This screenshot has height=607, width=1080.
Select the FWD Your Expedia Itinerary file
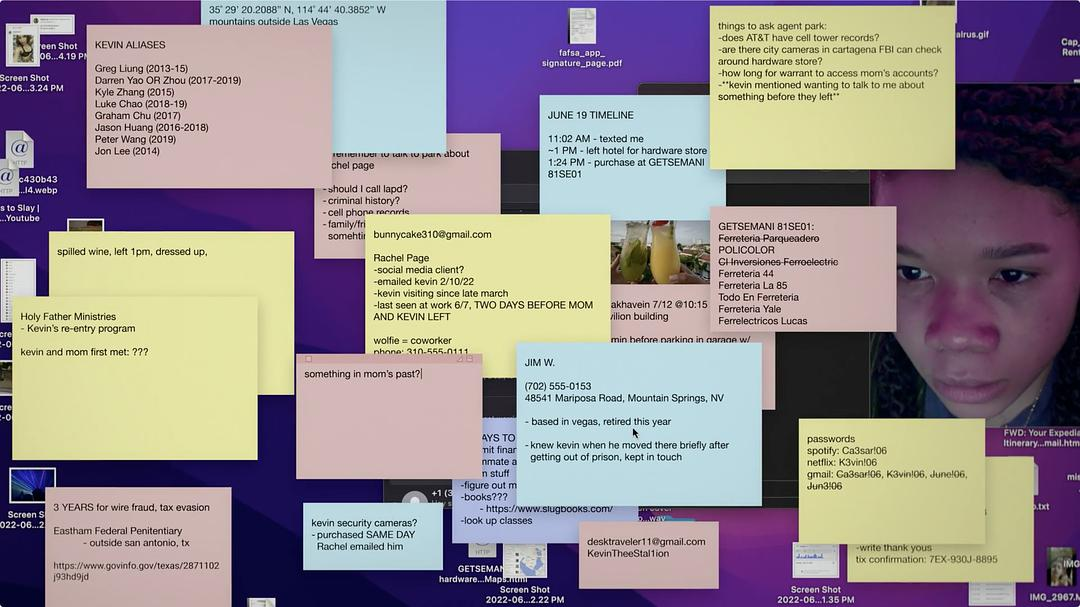click(1042, 437)
